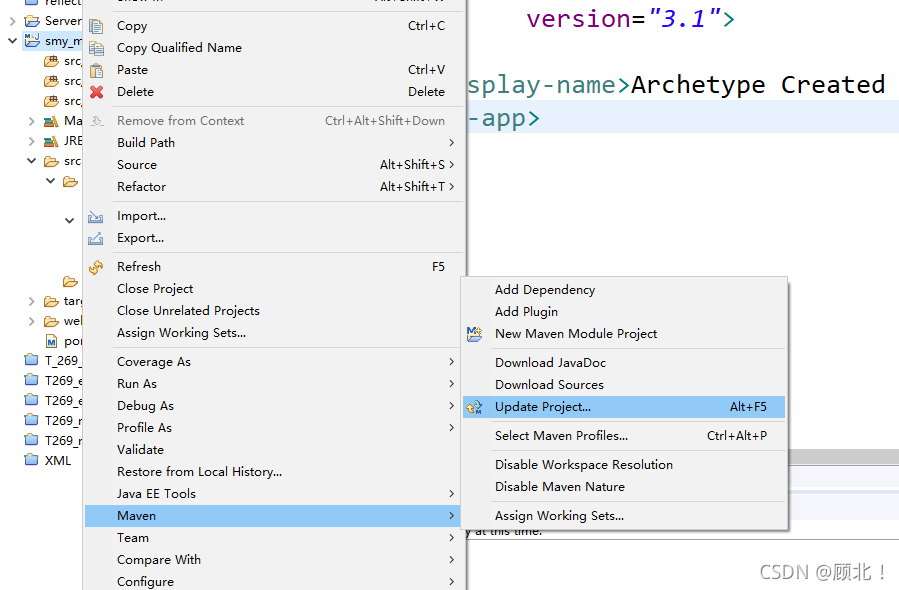Image resolution: width=899 pixels, height=590 pixels.
Task: Open the Build Path submenu
Action: click(273, 143)
